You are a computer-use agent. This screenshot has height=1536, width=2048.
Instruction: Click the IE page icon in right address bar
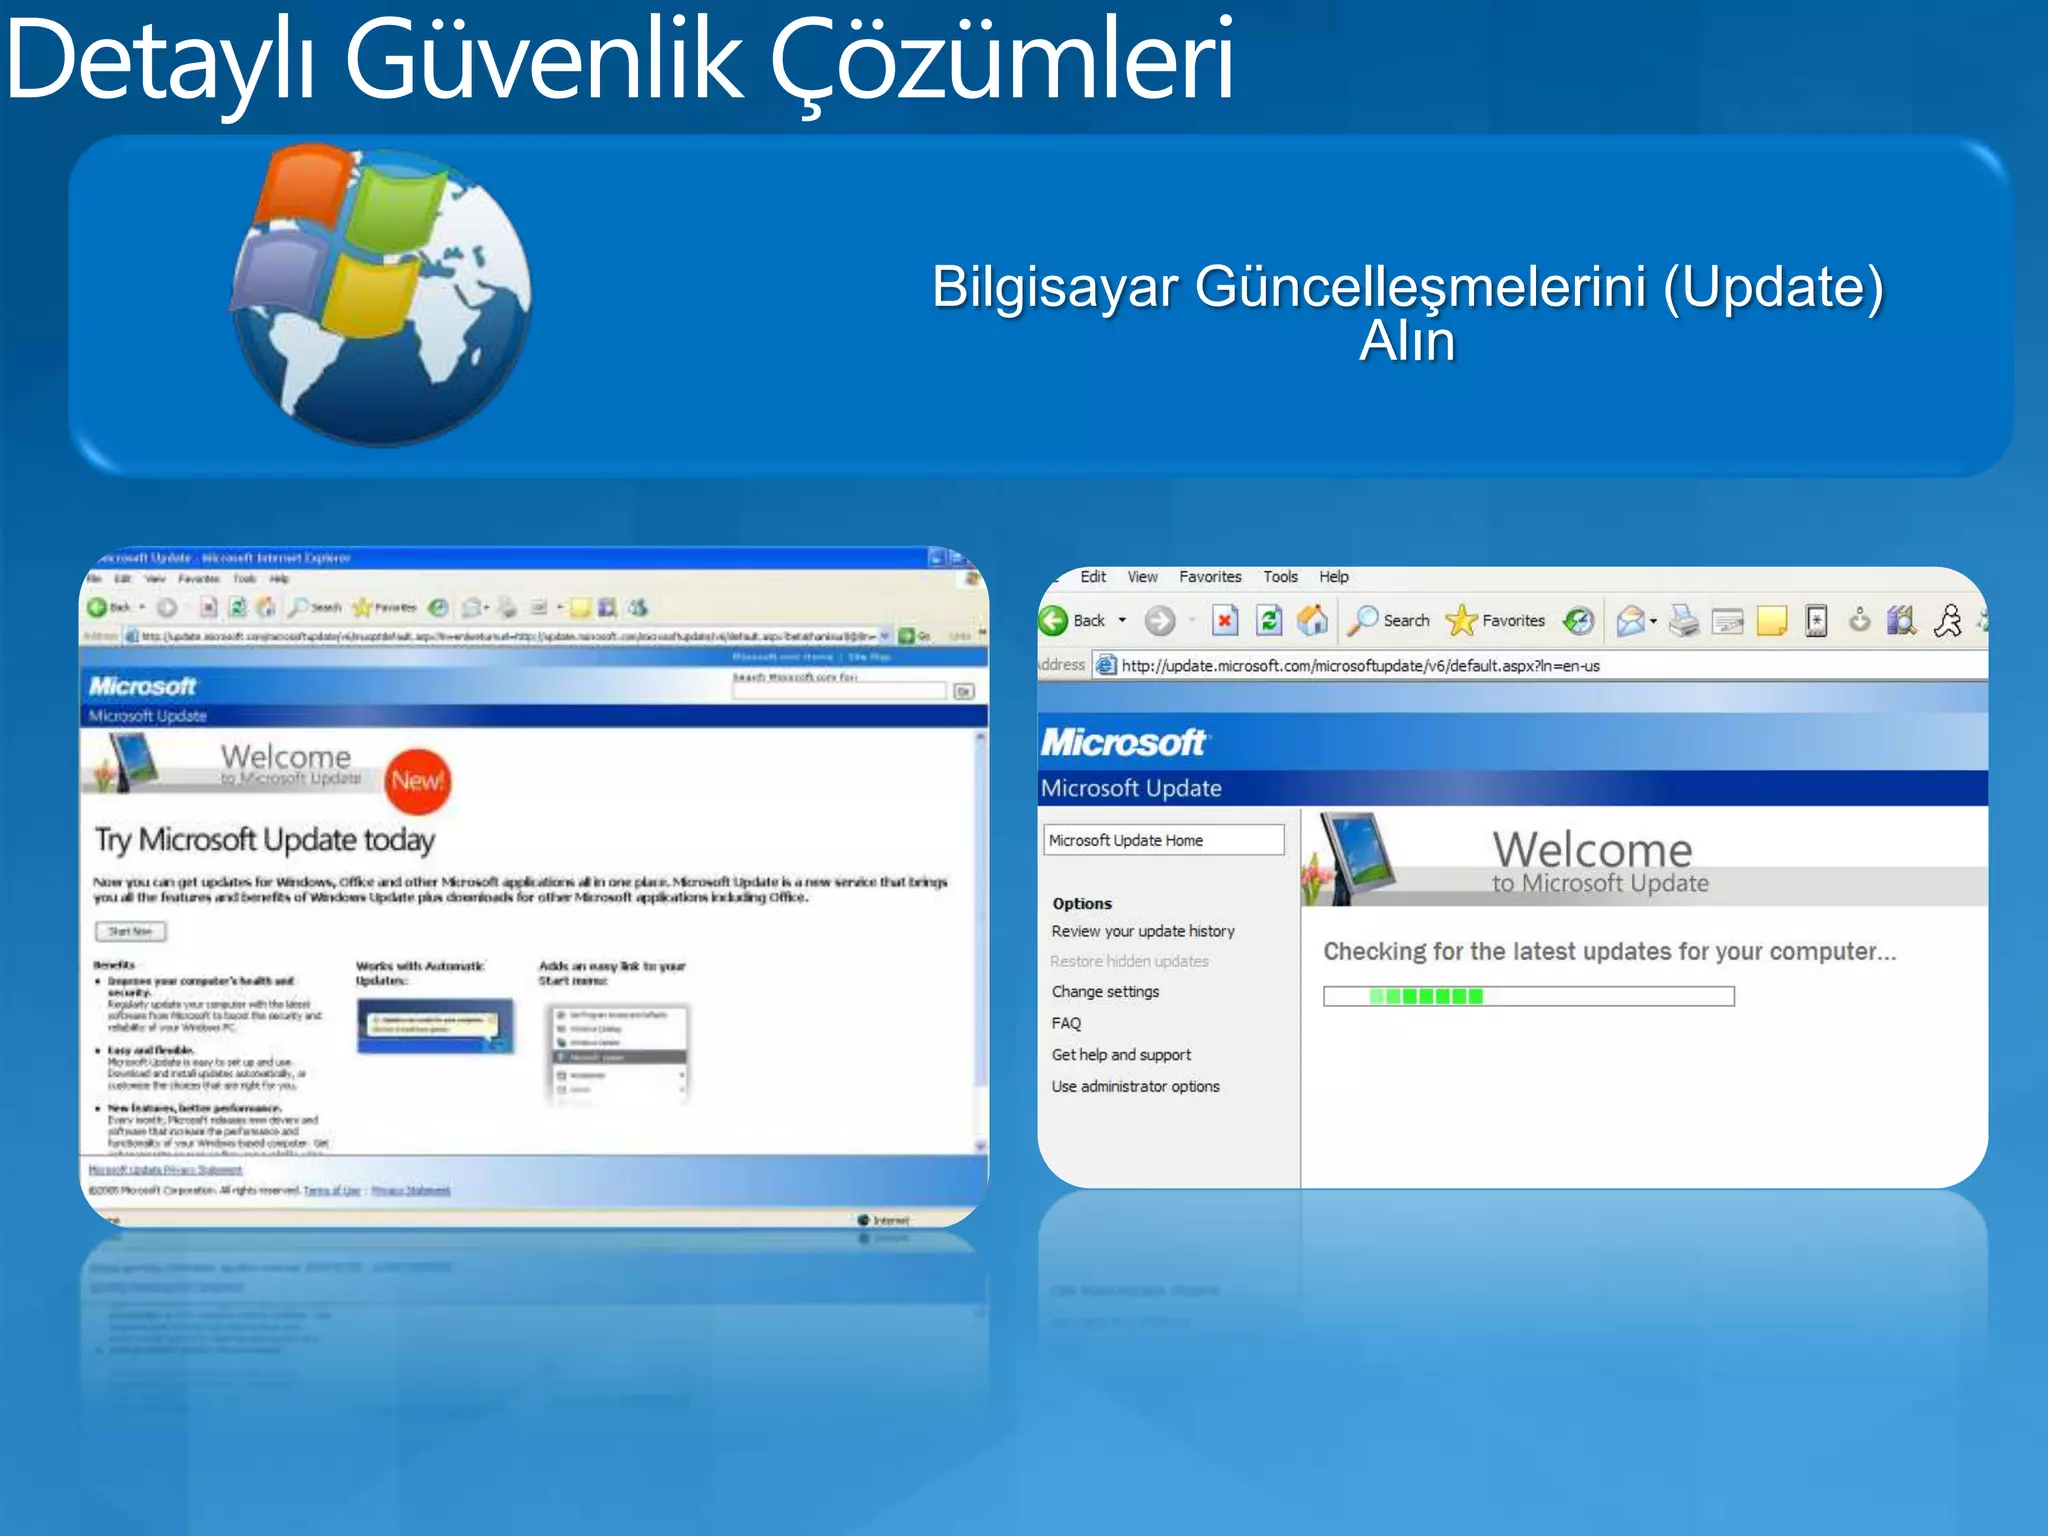tap(1106, 665)
